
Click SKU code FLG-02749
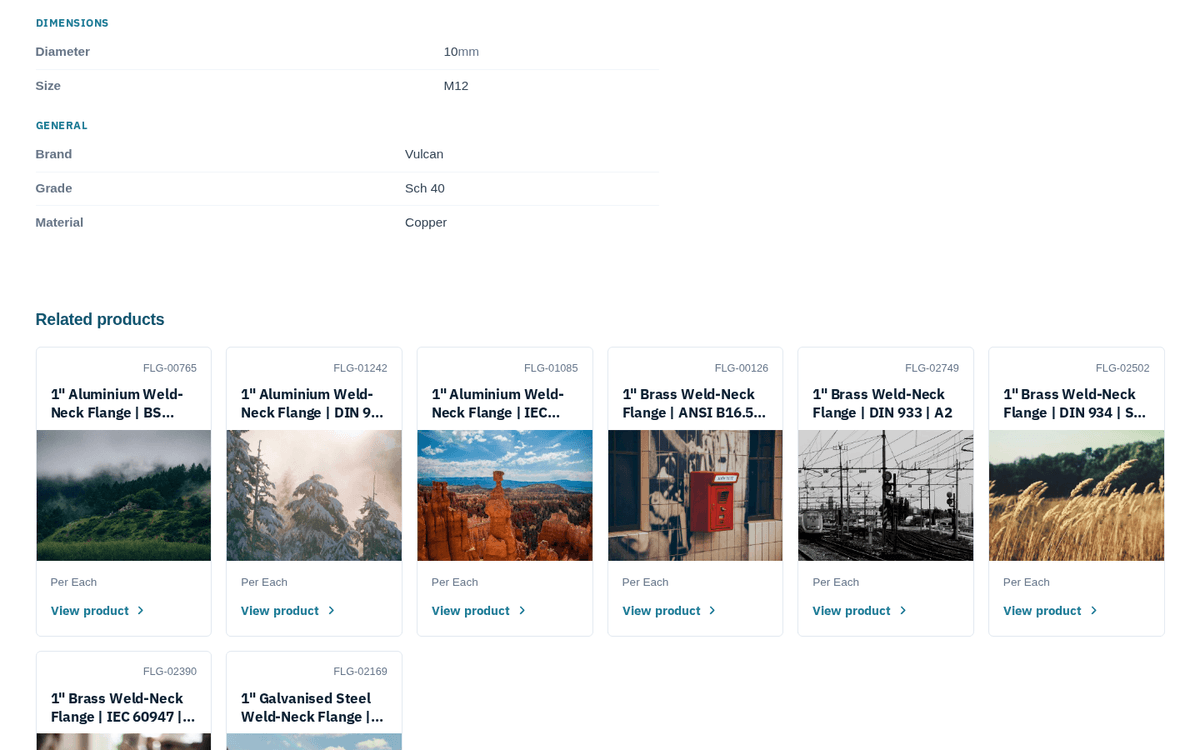932,368
